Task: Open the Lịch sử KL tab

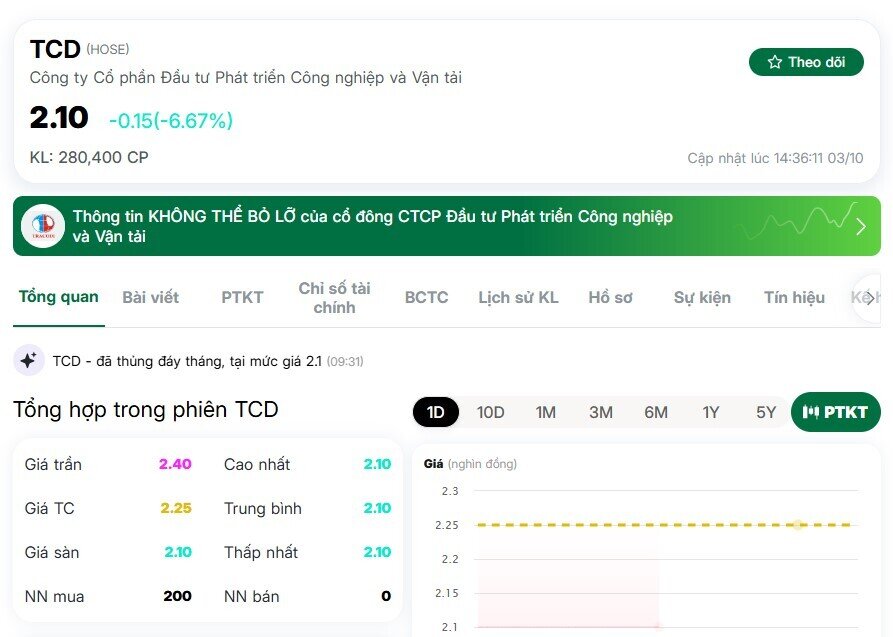Action: (518, 297)
